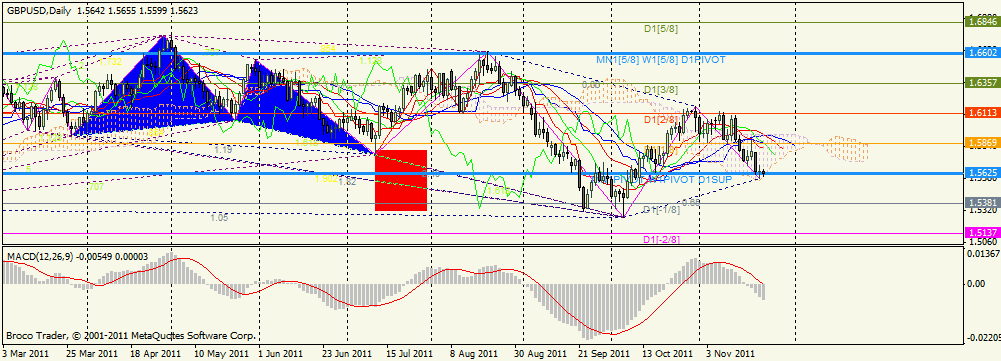Click the 1.5381 gray price tag
The image size is (1001, 361).
tap(982, 203)
